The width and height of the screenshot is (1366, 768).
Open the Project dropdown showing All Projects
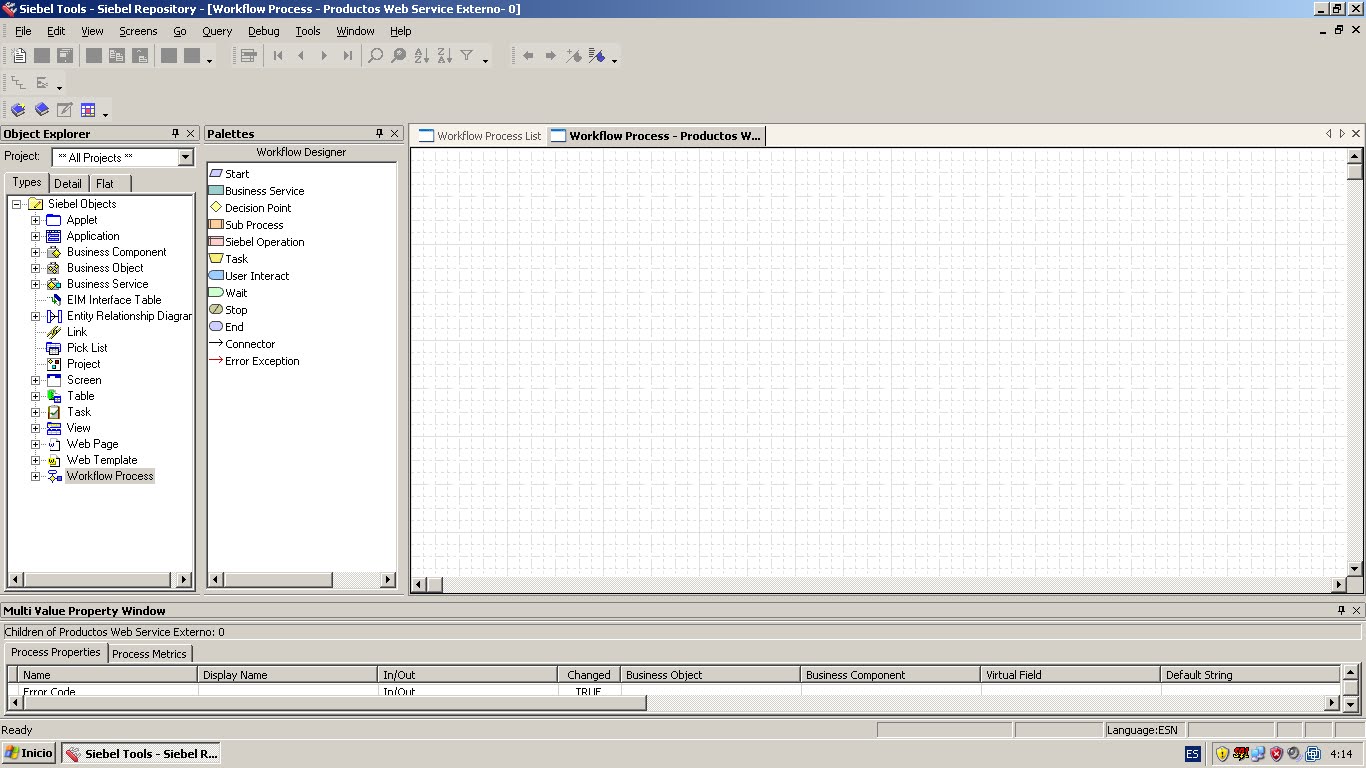pos(184,157)
